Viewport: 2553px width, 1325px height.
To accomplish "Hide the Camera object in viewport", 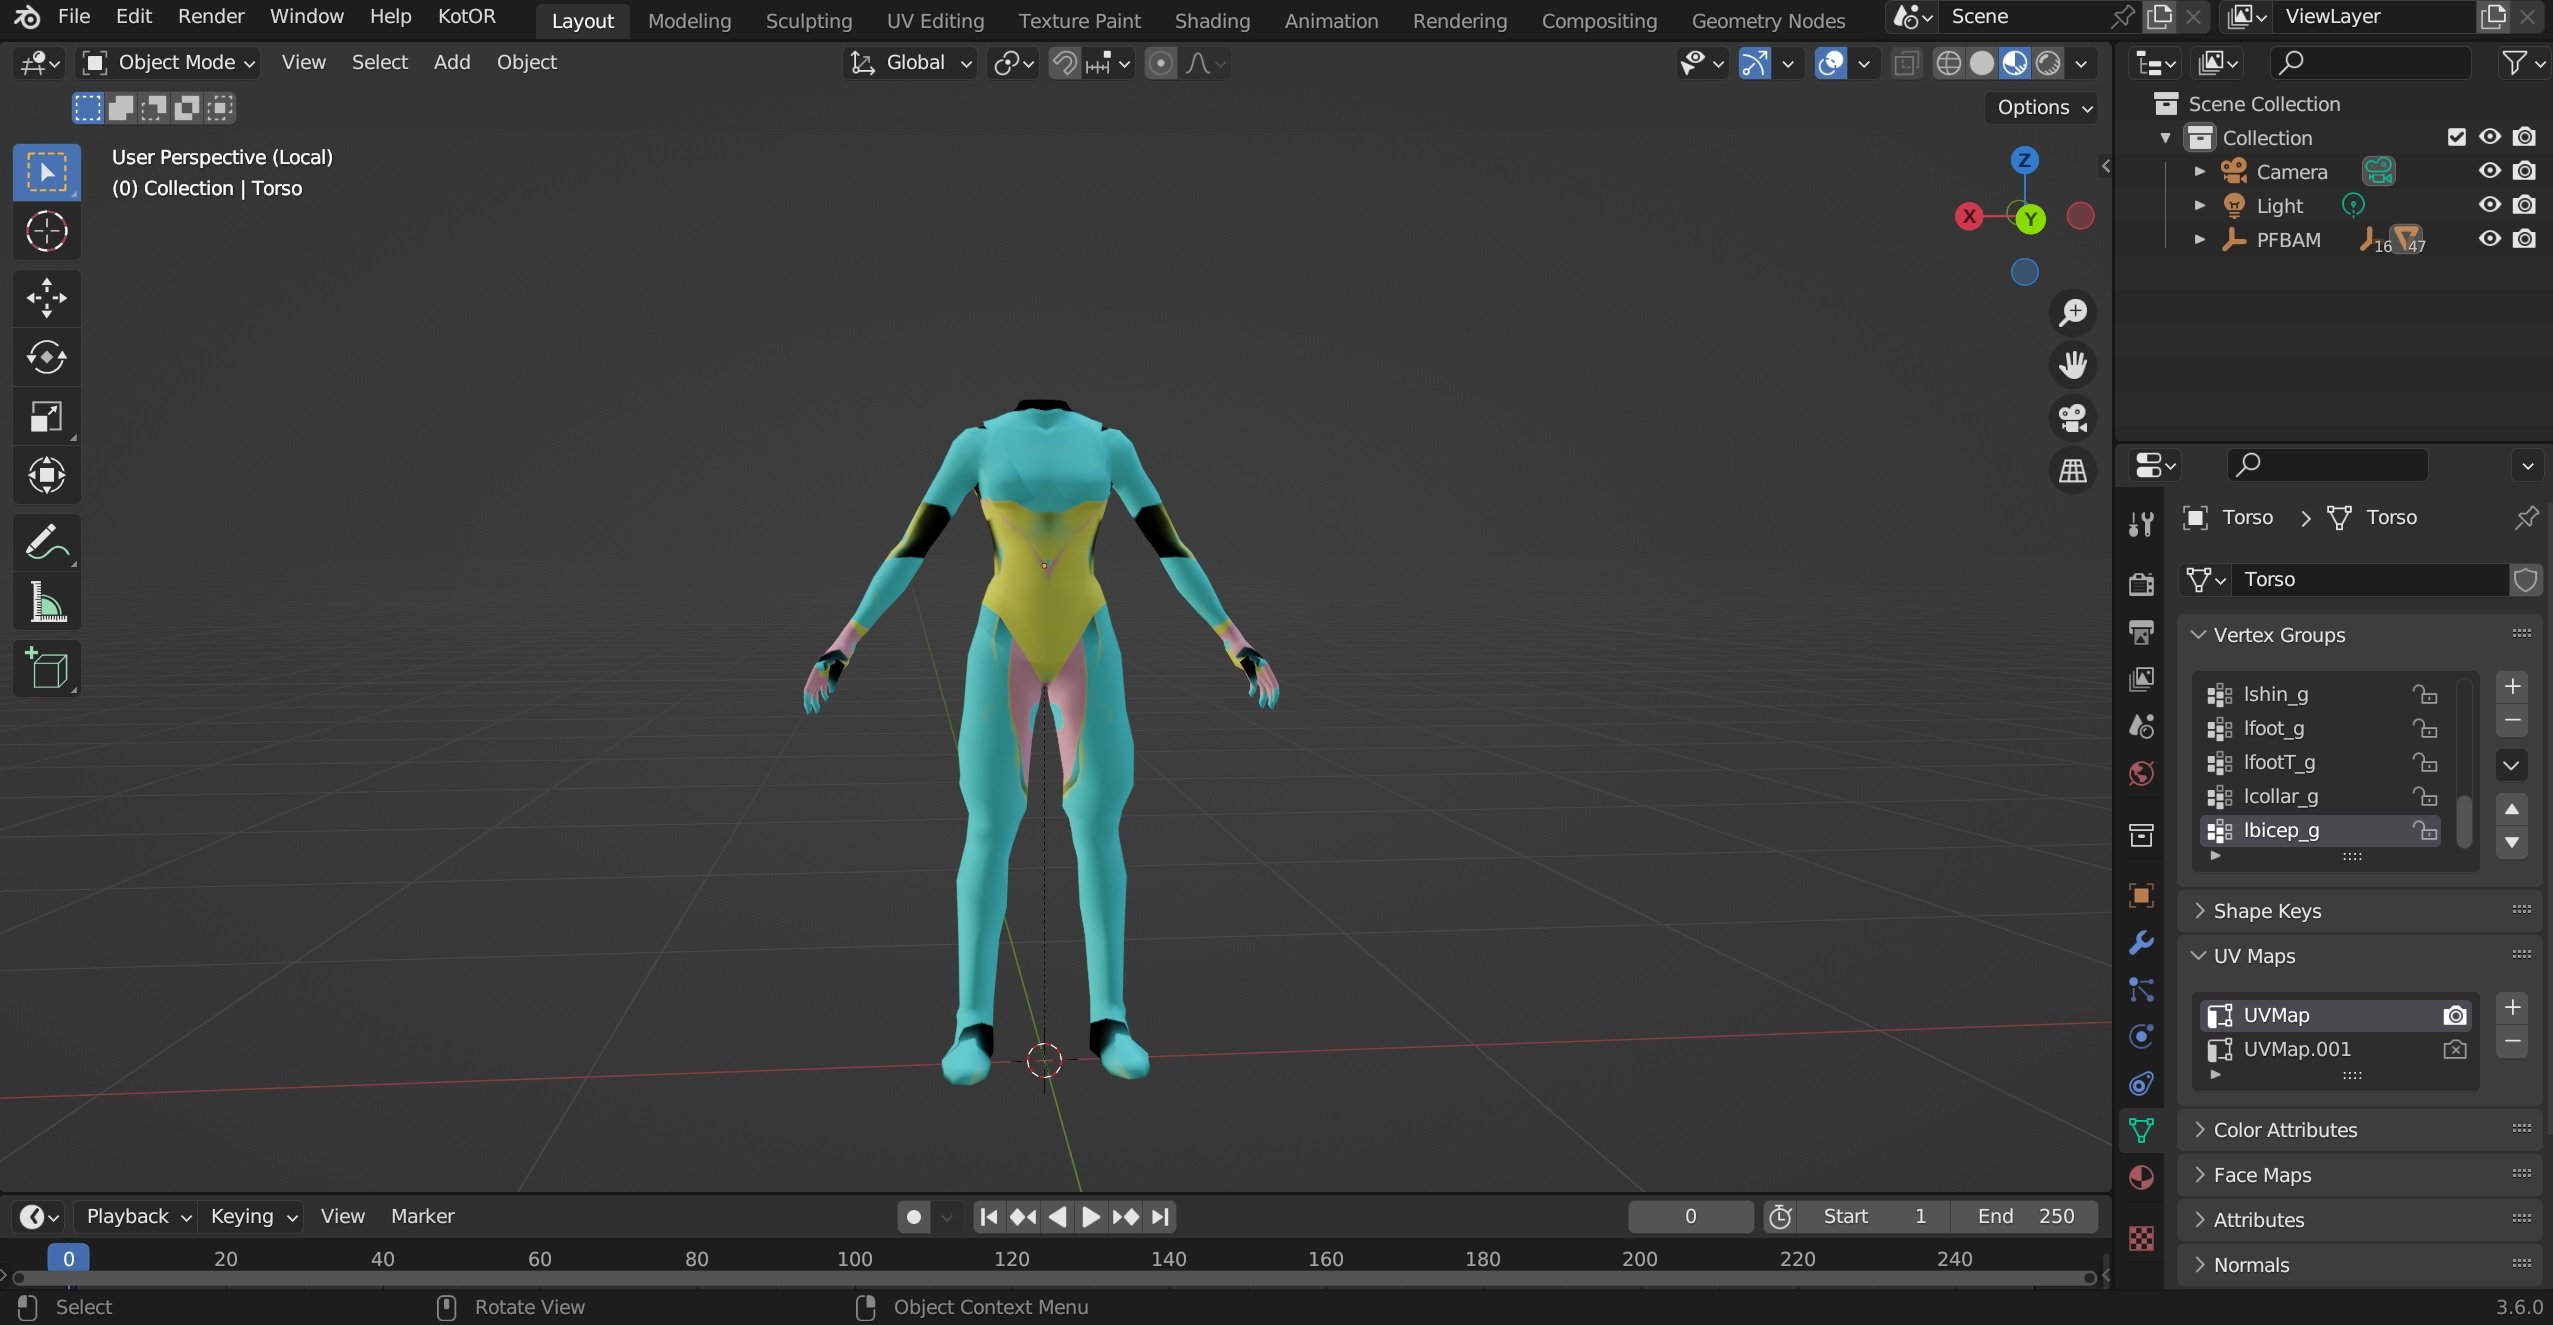I will pyautogui.click(x=2489, y=171).
